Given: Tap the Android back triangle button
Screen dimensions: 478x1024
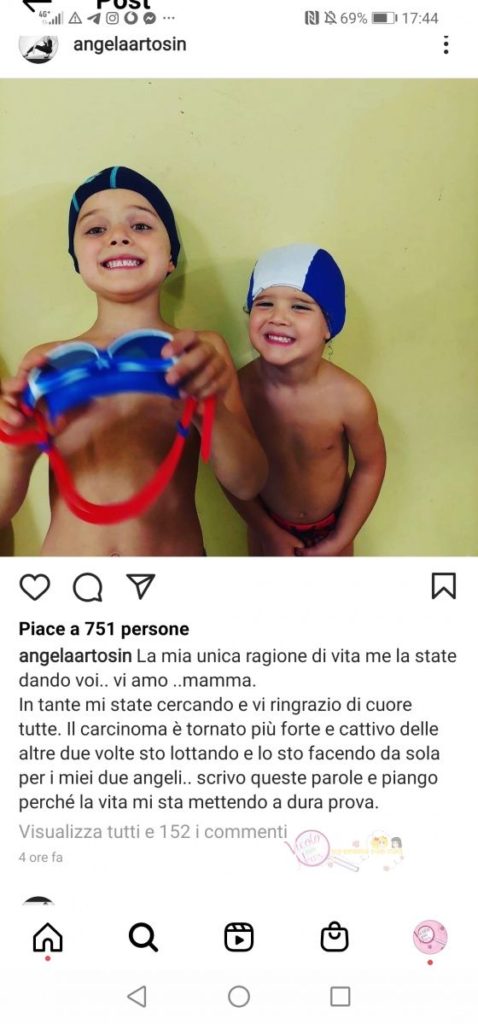Looking at the screenshot, I should [x=136, y=996].
